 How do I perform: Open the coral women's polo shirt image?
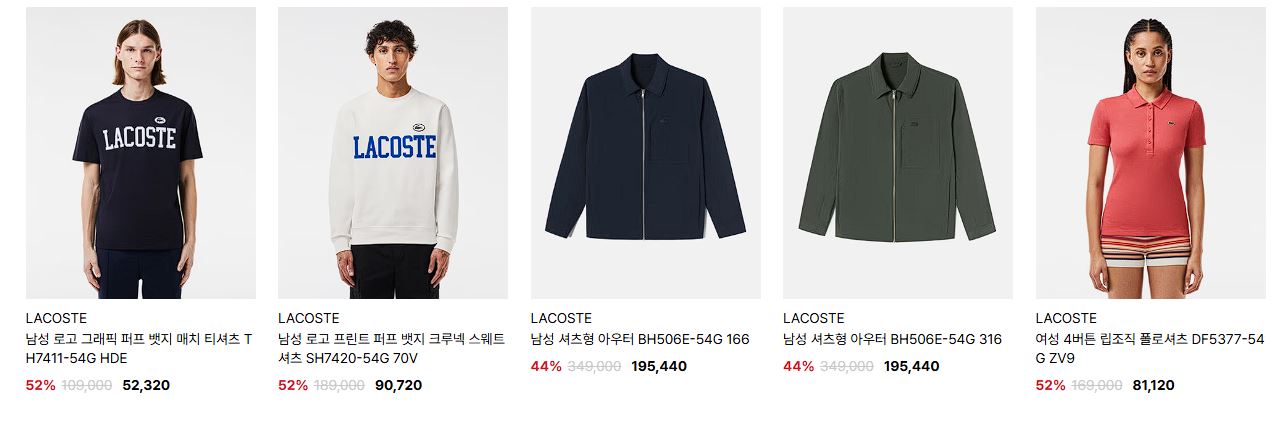(1150, 153)
